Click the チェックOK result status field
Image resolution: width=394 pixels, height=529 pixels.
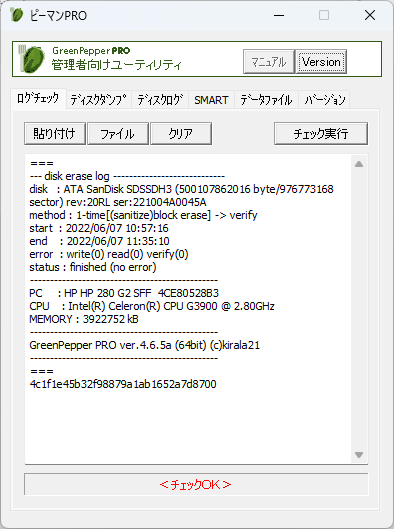click(x=196, y=484)
